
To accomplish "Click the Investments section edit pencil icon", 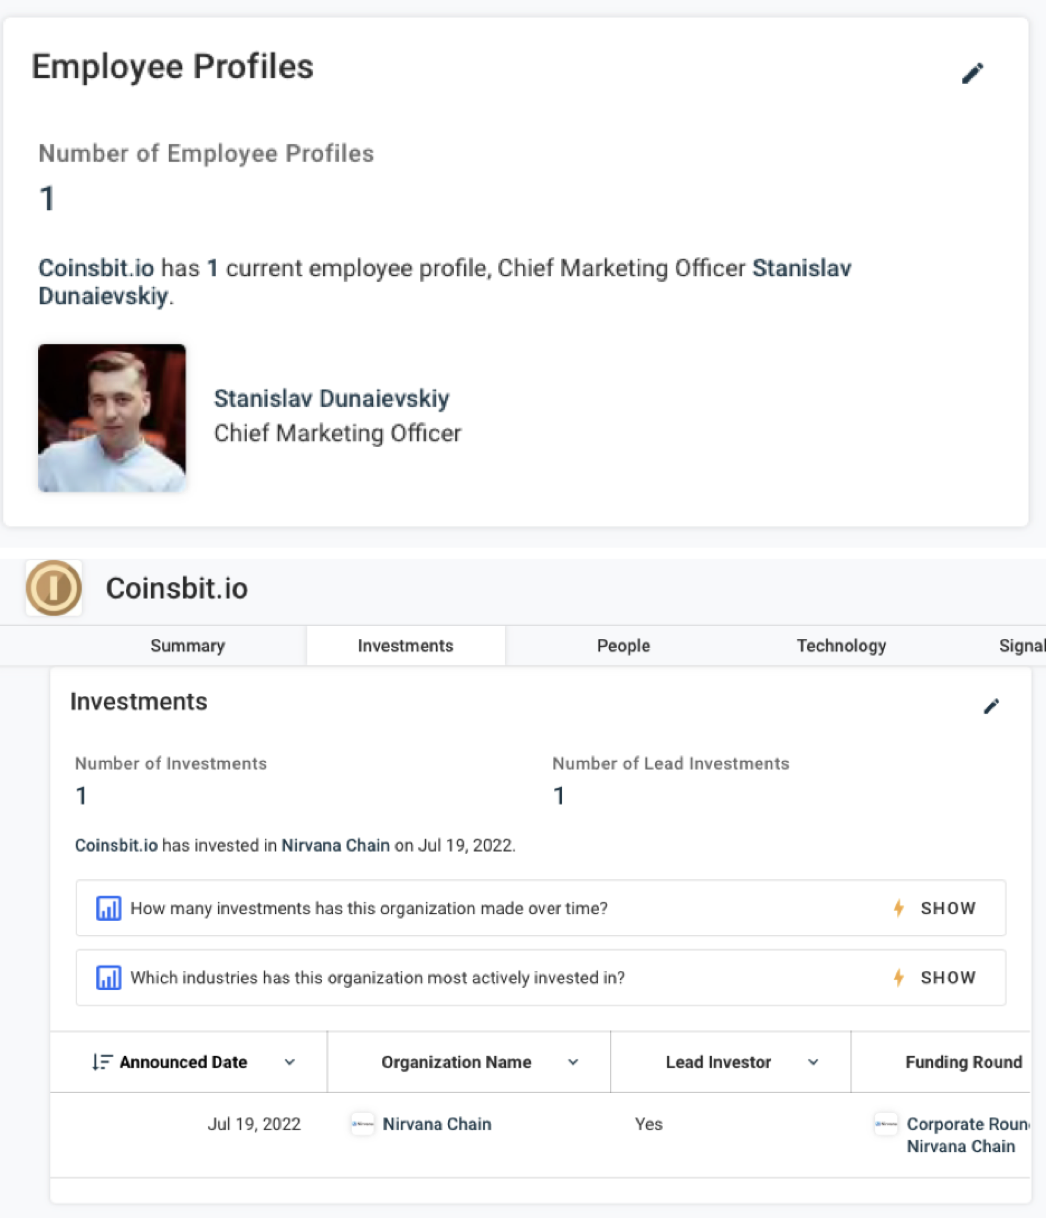I will tap(991, 706).
